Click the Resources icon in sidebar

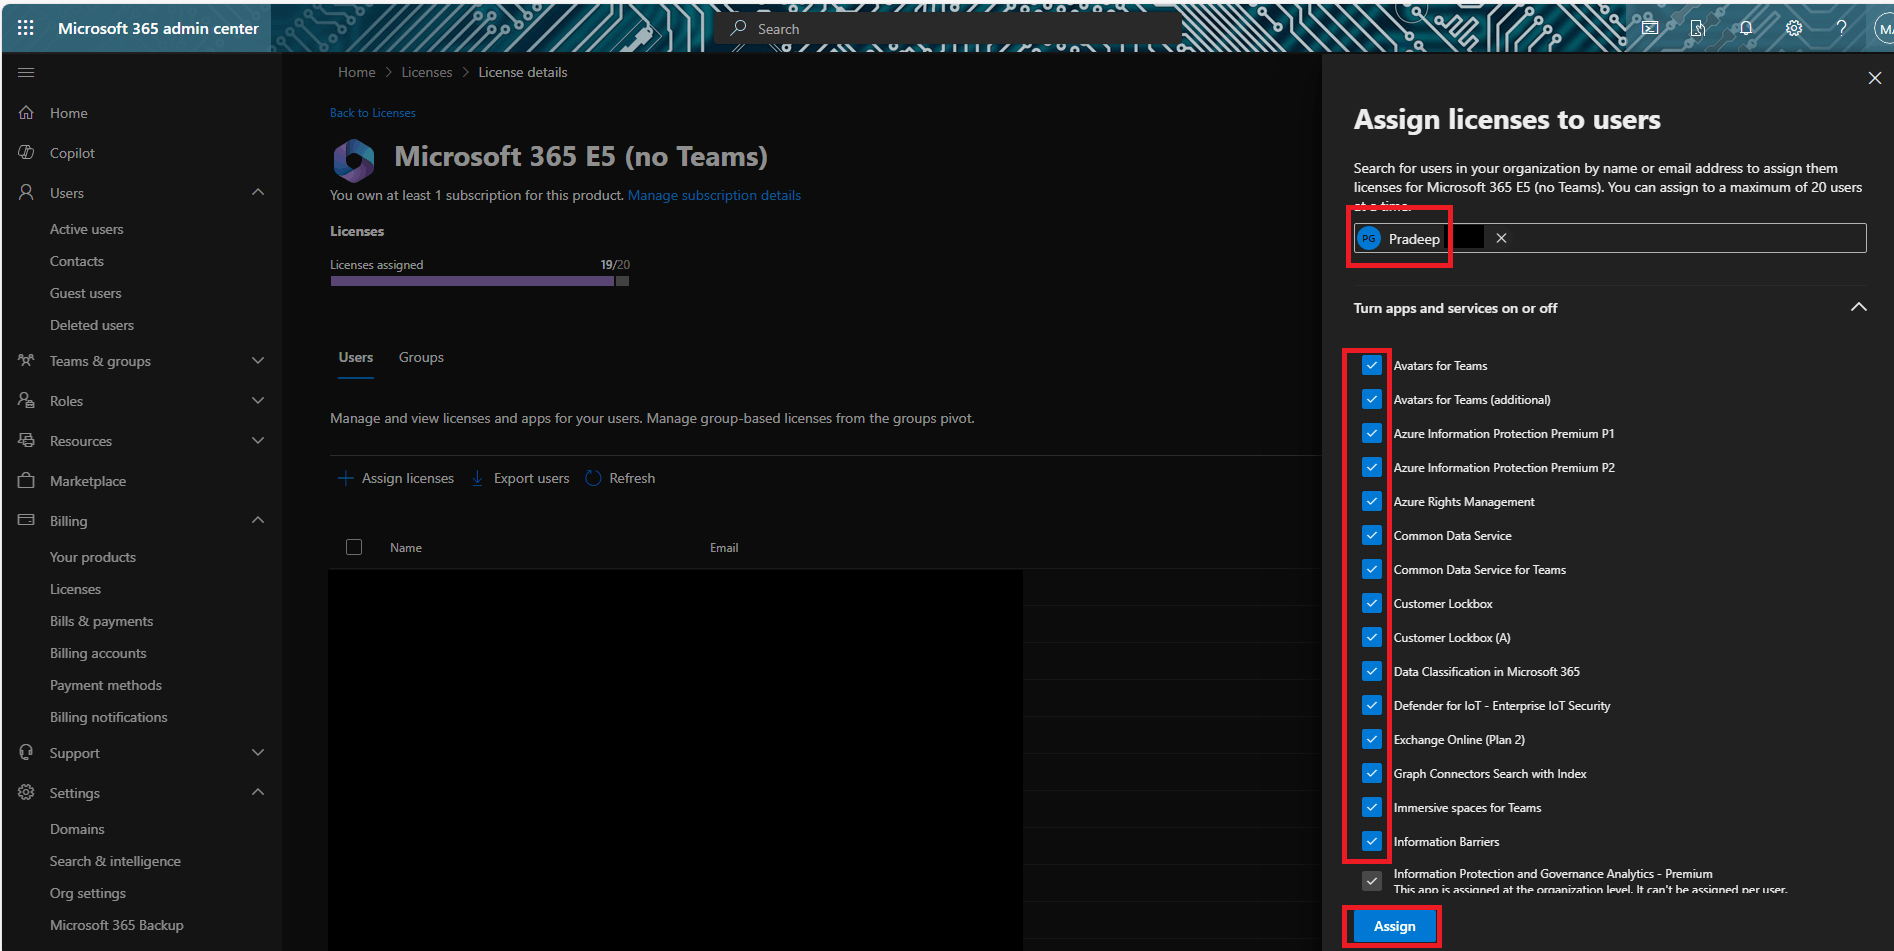click(x=26, y=440)
